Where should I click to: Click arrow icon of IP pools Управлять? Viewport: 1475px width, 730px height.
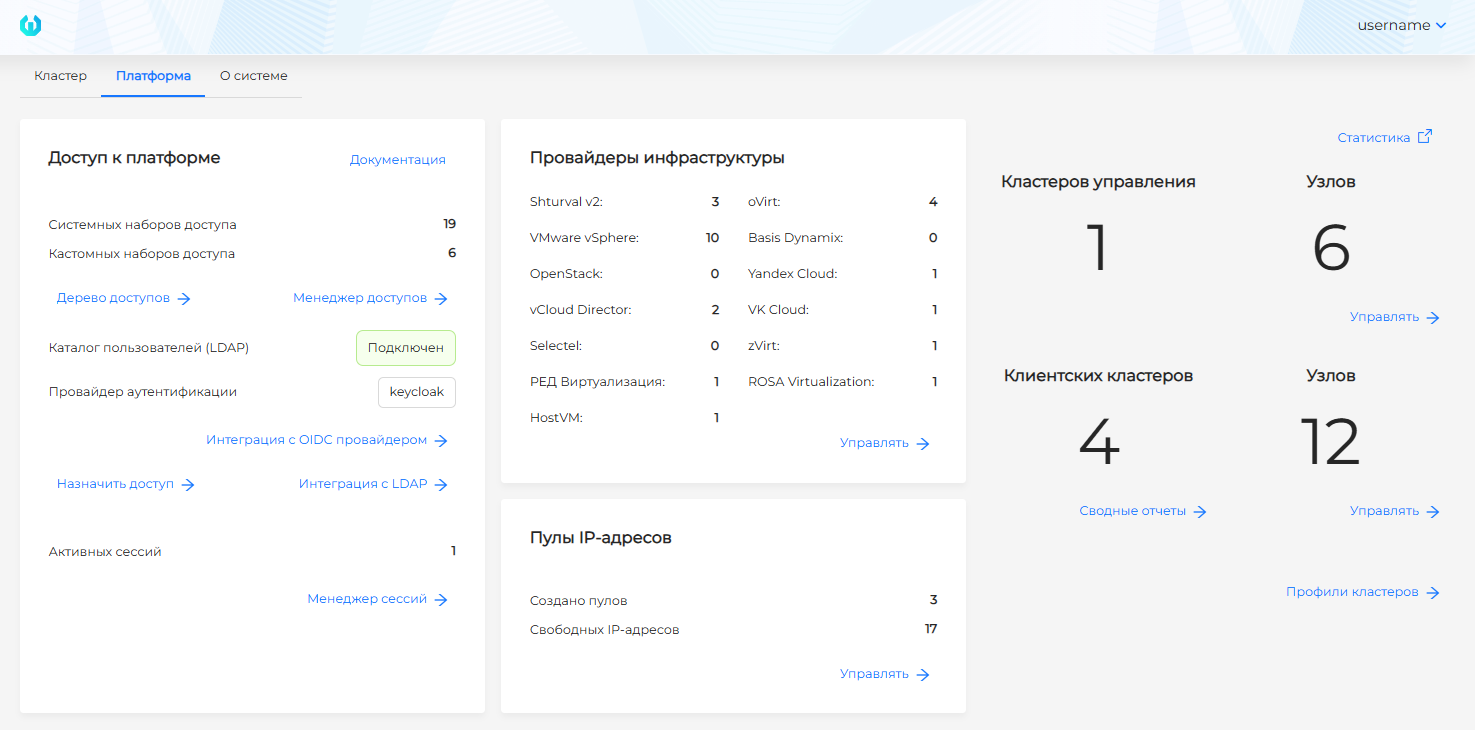click(923, 675)
